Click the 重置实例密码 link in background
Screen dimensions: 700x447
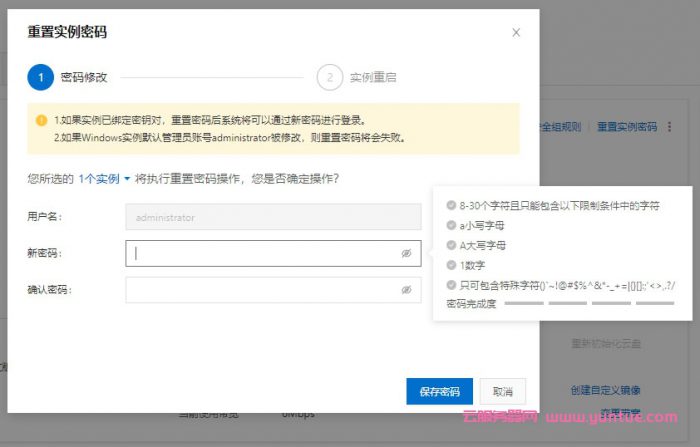point(629,127)
